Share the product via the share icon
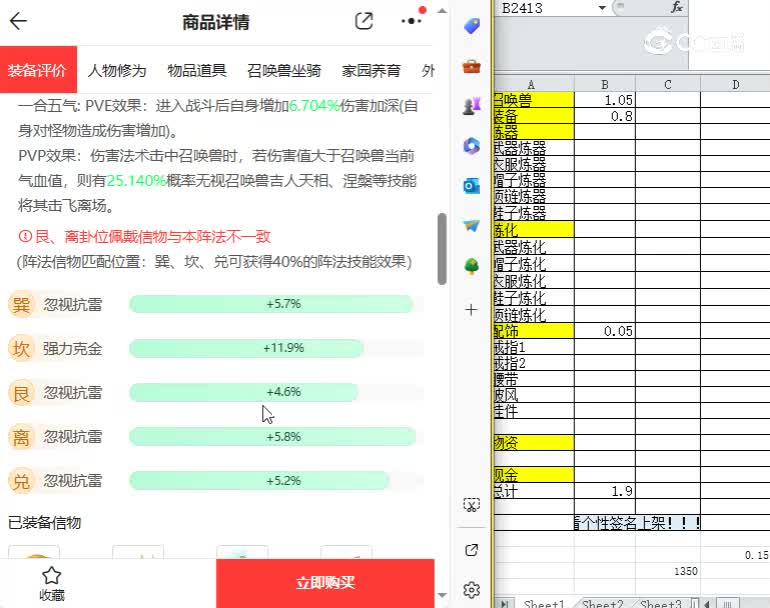The width and height of the screenshot is (770, 608). [364, 21]
